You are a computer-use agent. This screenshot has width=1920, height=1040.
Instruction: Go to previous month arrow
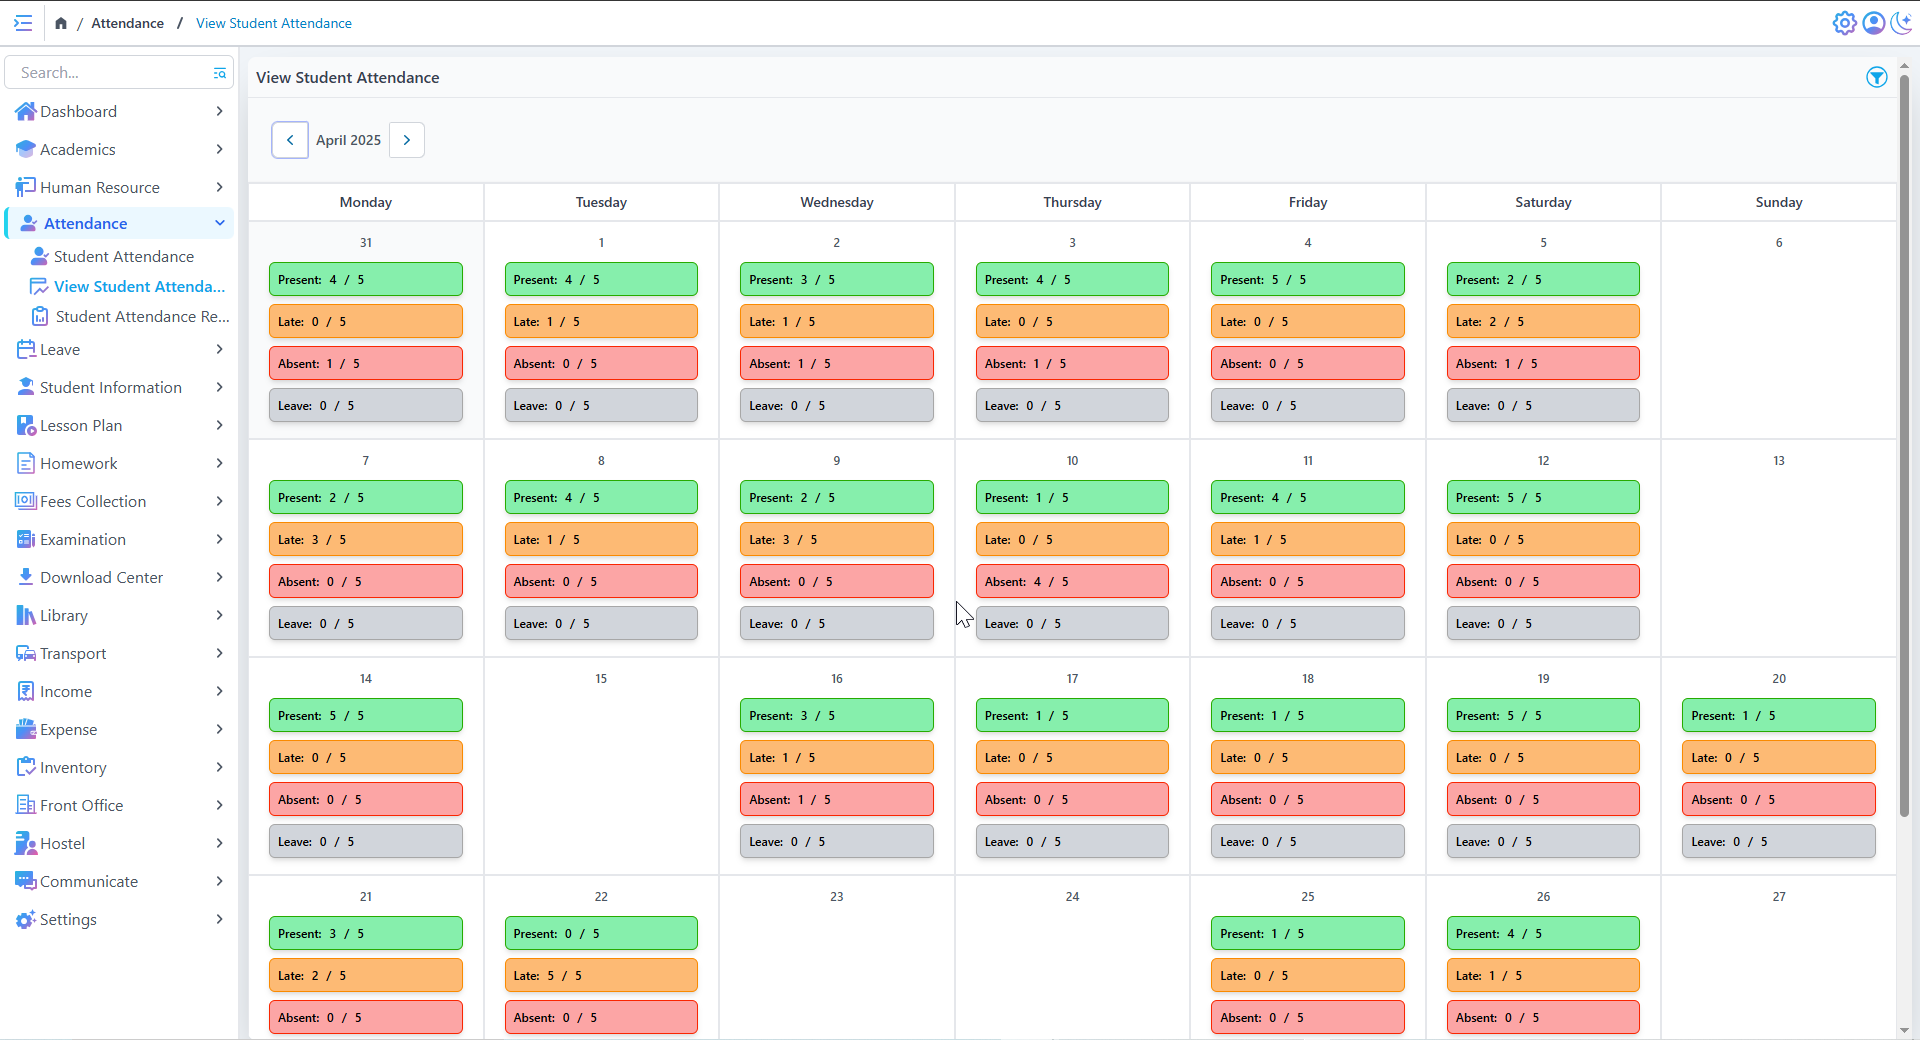coord(290,140)
